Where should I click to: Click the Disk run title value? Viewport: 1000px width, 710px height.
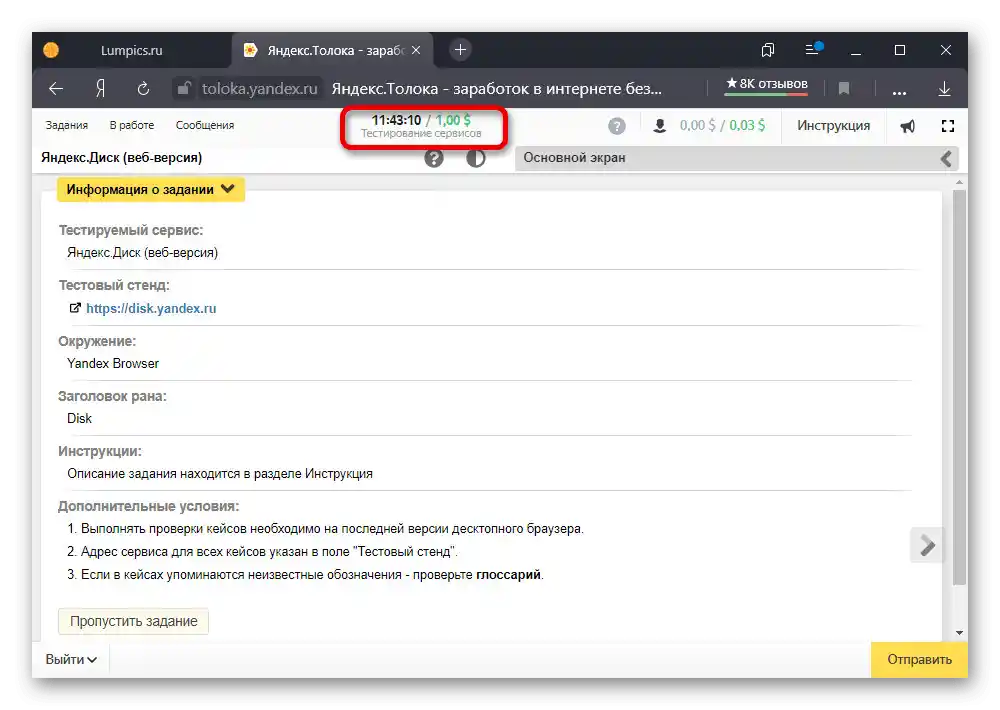click(79, 418)
